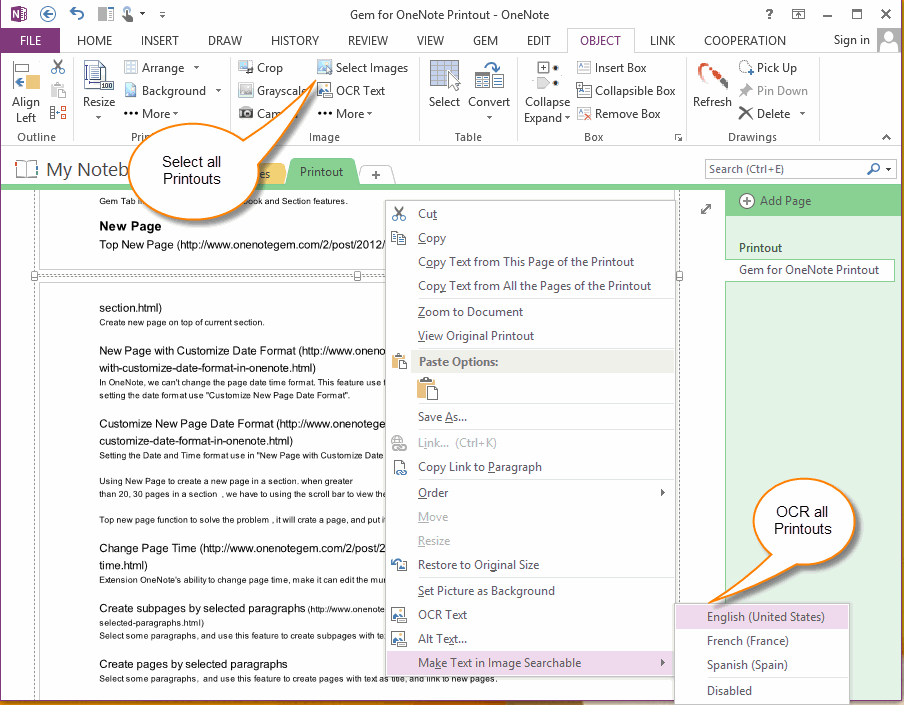The width and height of the screenshot is (904, 705).
Task: Select French (France) OCR language
Action: (x=762, y=641)
